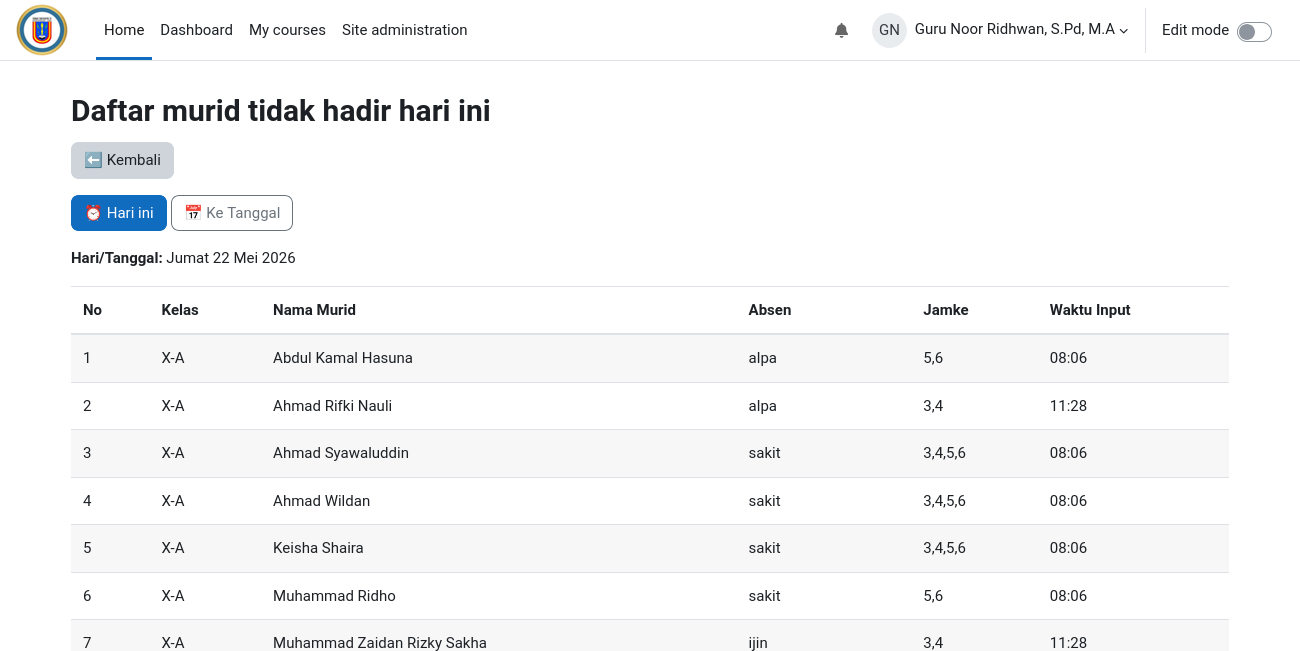Open My courses in the navigation

pos(287,30)
